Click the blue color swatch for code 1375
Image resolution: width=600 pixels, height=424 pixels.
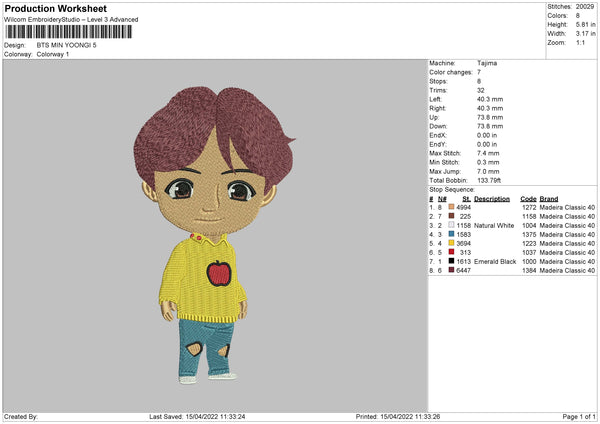[451, 234]
